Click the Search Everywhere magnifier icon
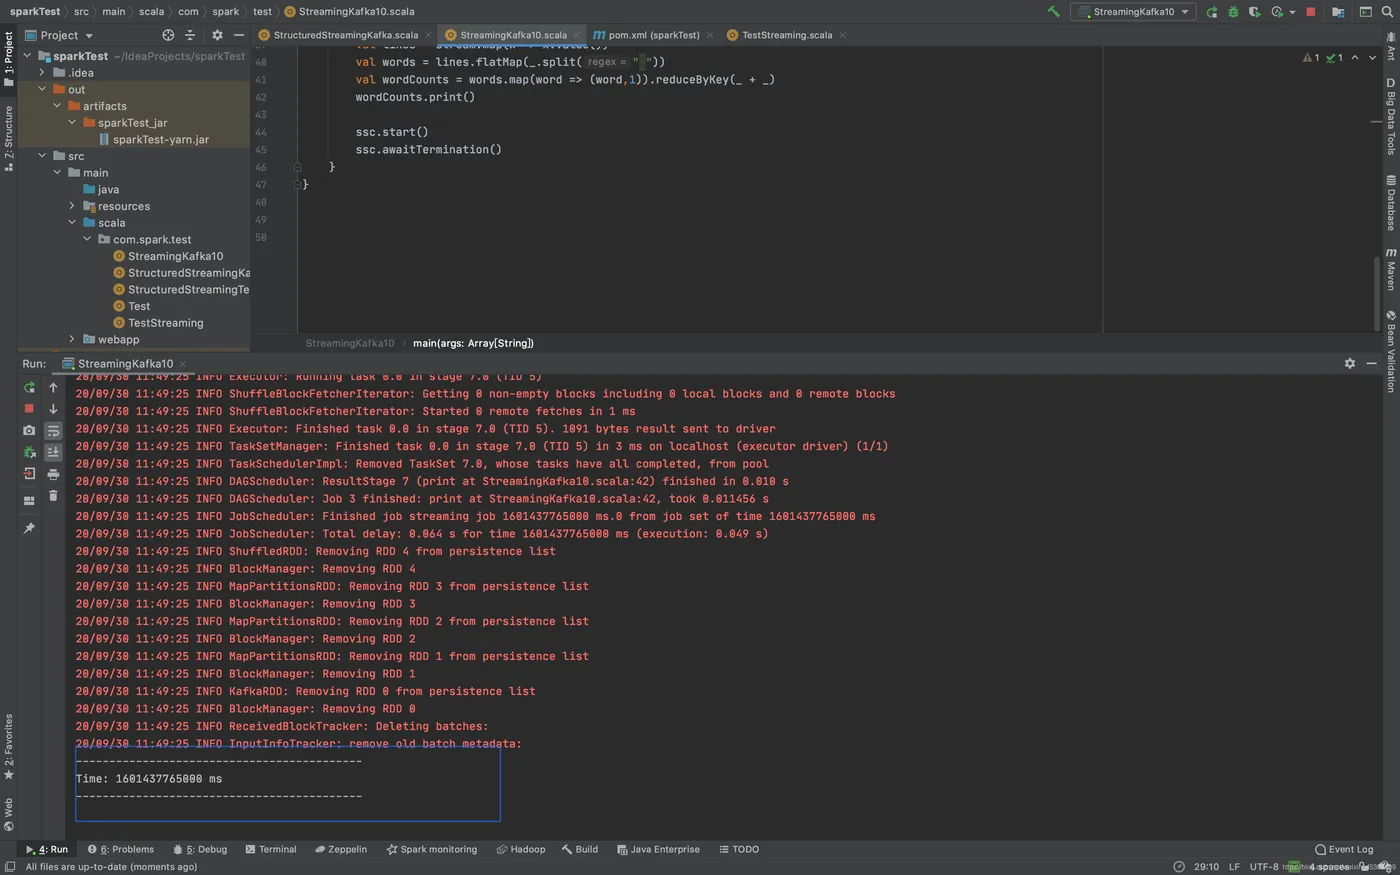The width and height of the screenshot is (1400, 875). pos(1387,12)
